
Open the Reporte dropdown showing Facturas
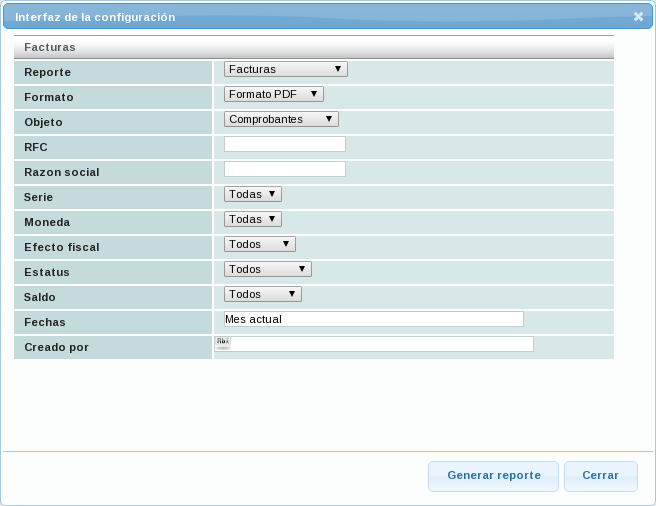pos(285,69)
